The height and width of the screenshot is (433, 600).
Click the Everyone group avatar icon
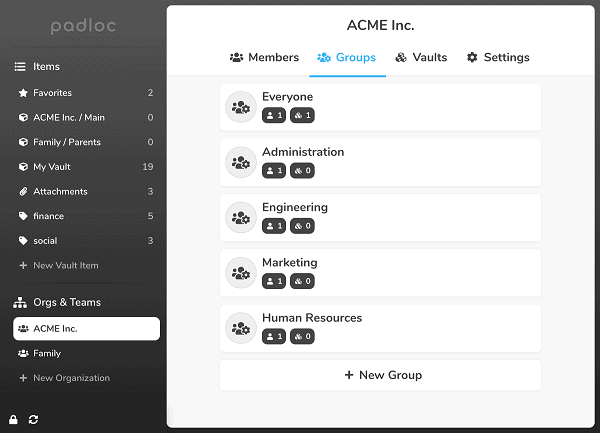[x=241, y=107]
